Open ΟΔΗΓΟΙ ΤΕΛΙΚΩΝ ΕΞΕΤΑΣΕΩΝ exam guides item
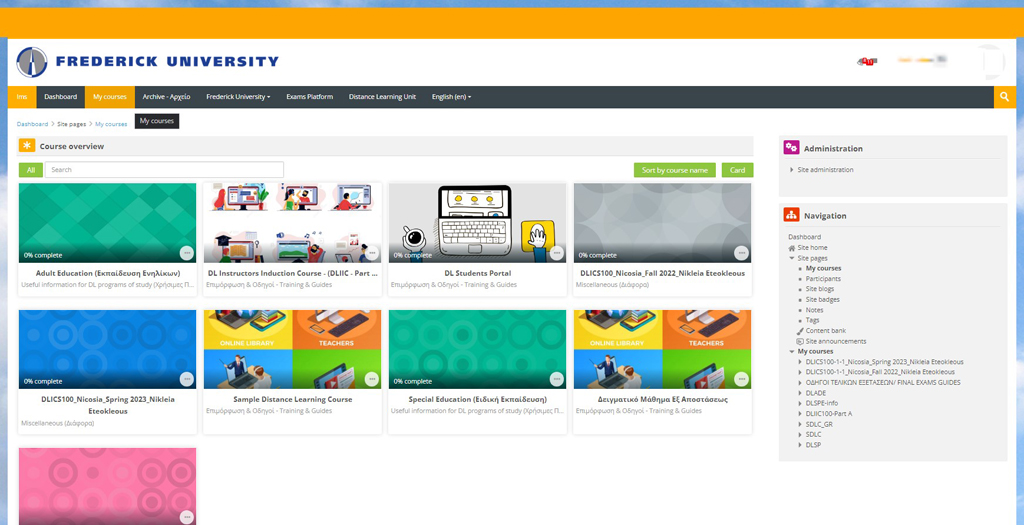Viewport: 1024px width, 525px height. 883,383
